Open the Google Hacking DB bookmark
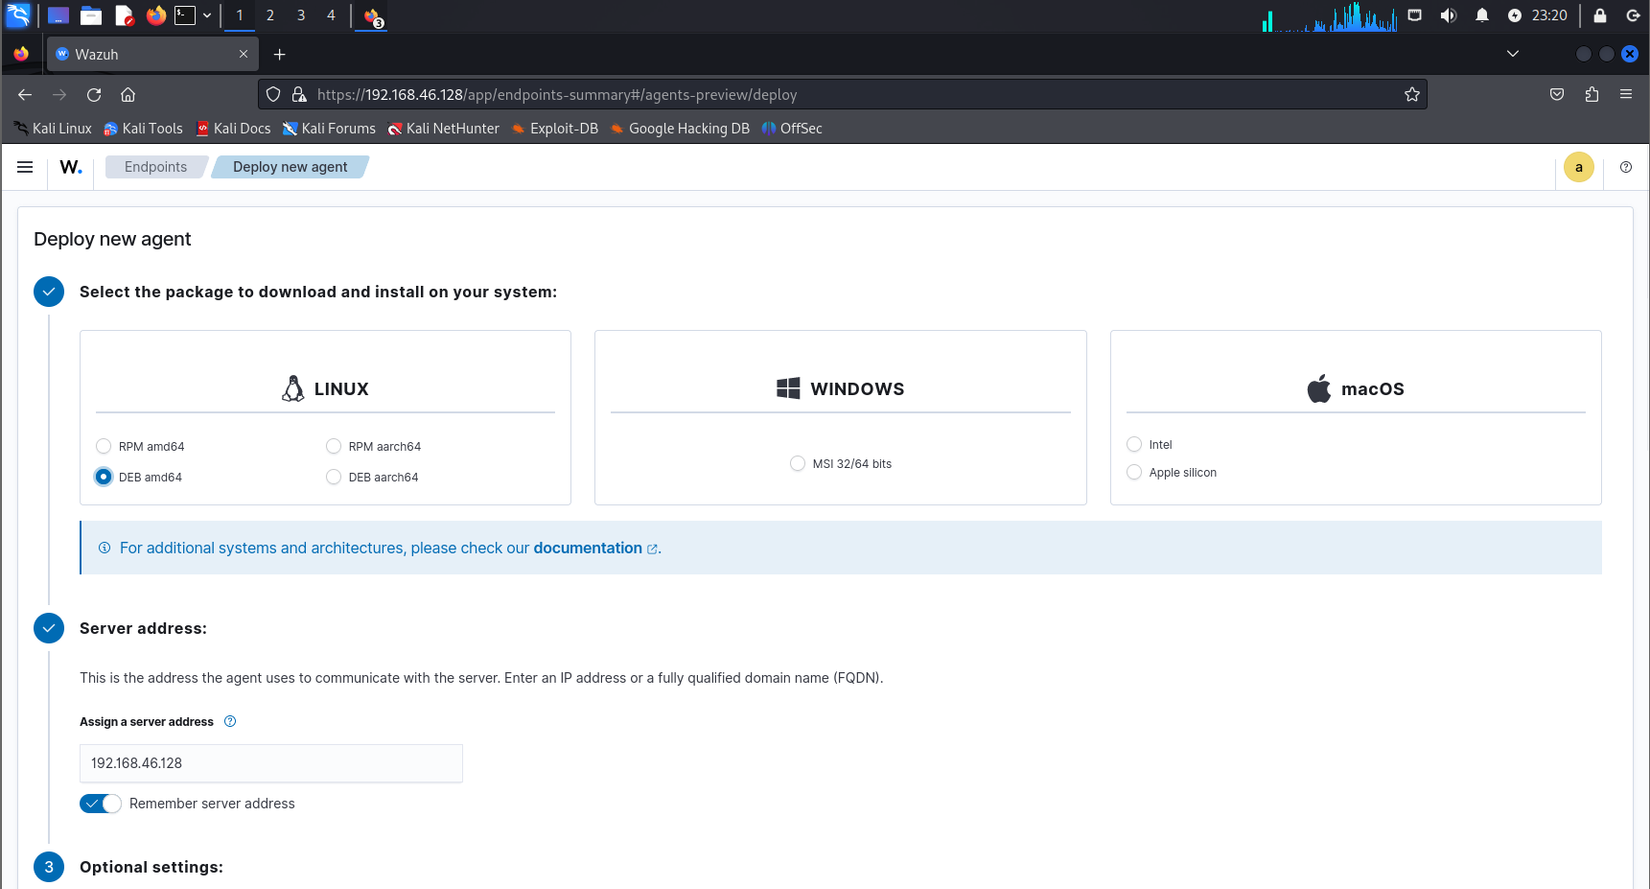The image size is (1650, 889). pyautogui.click(x=679, y=128)
